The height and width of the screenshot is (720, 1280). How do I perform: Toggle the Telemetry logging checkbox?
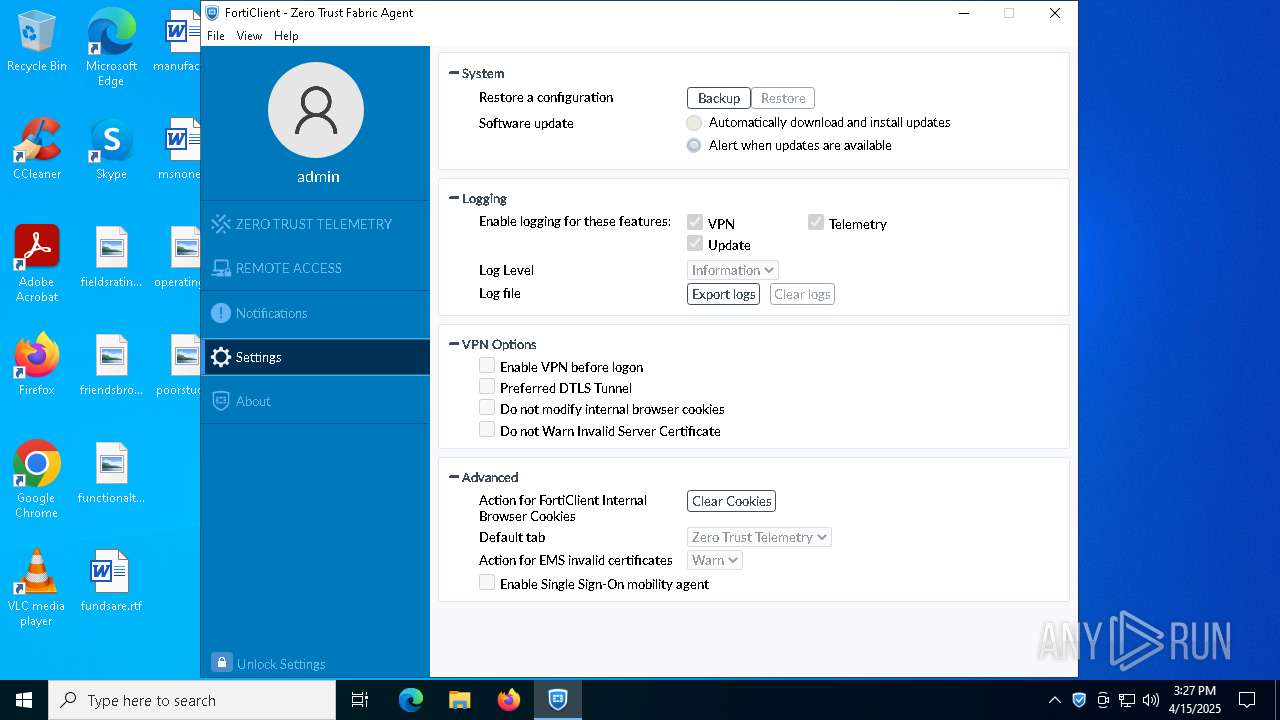pos(816,222)
